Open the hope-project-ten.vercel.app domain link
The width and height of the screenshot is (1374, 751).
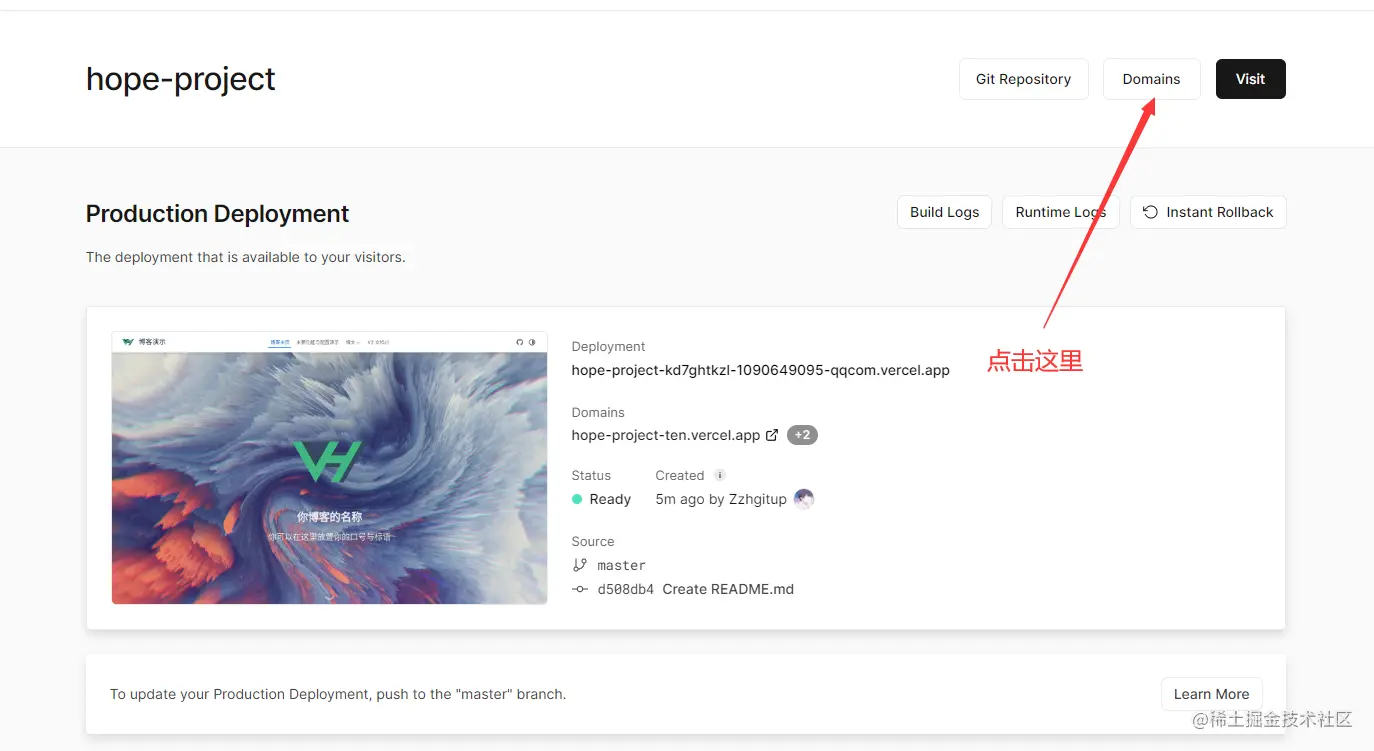click(x=666, y=435)
